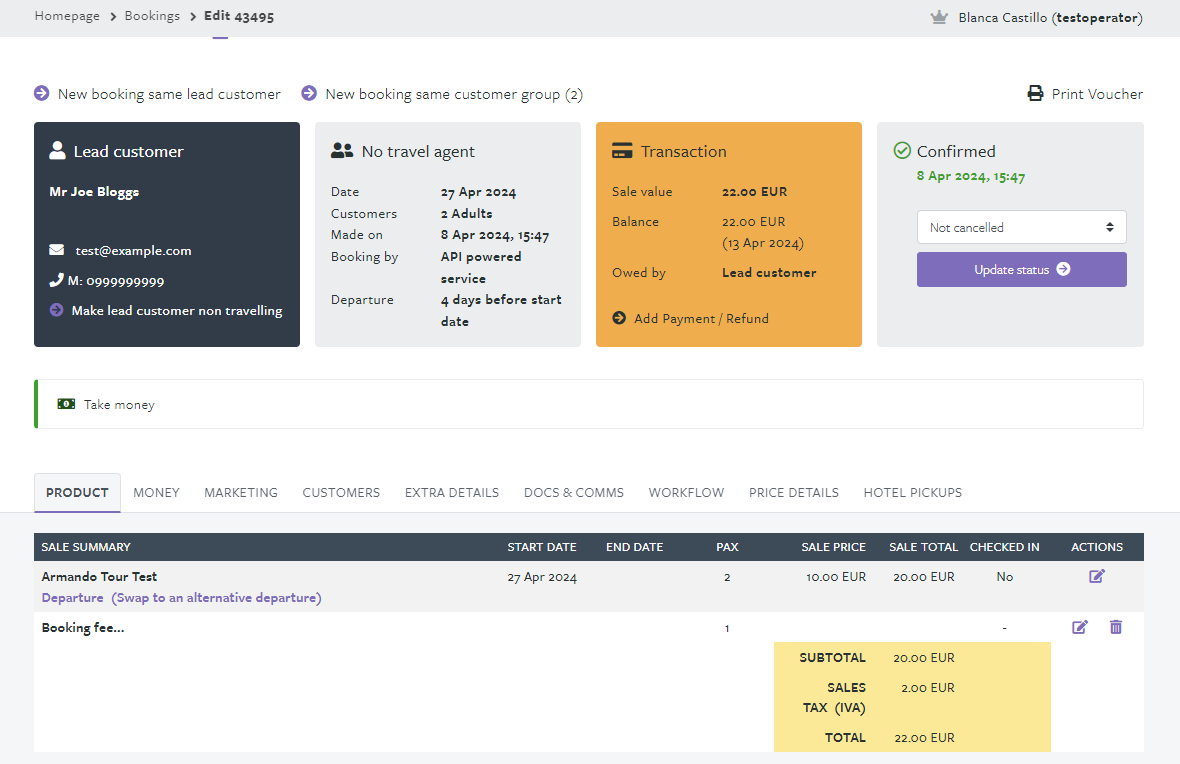Click the Mr Joe Bloggs customer name

click(x=94, y=192)
